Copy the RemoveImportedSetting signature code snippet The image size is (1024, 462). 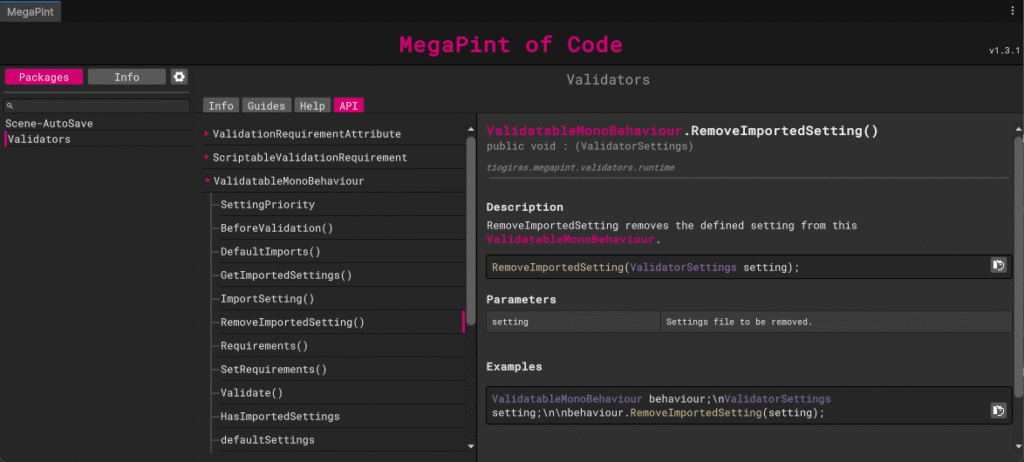coord(997,266)
